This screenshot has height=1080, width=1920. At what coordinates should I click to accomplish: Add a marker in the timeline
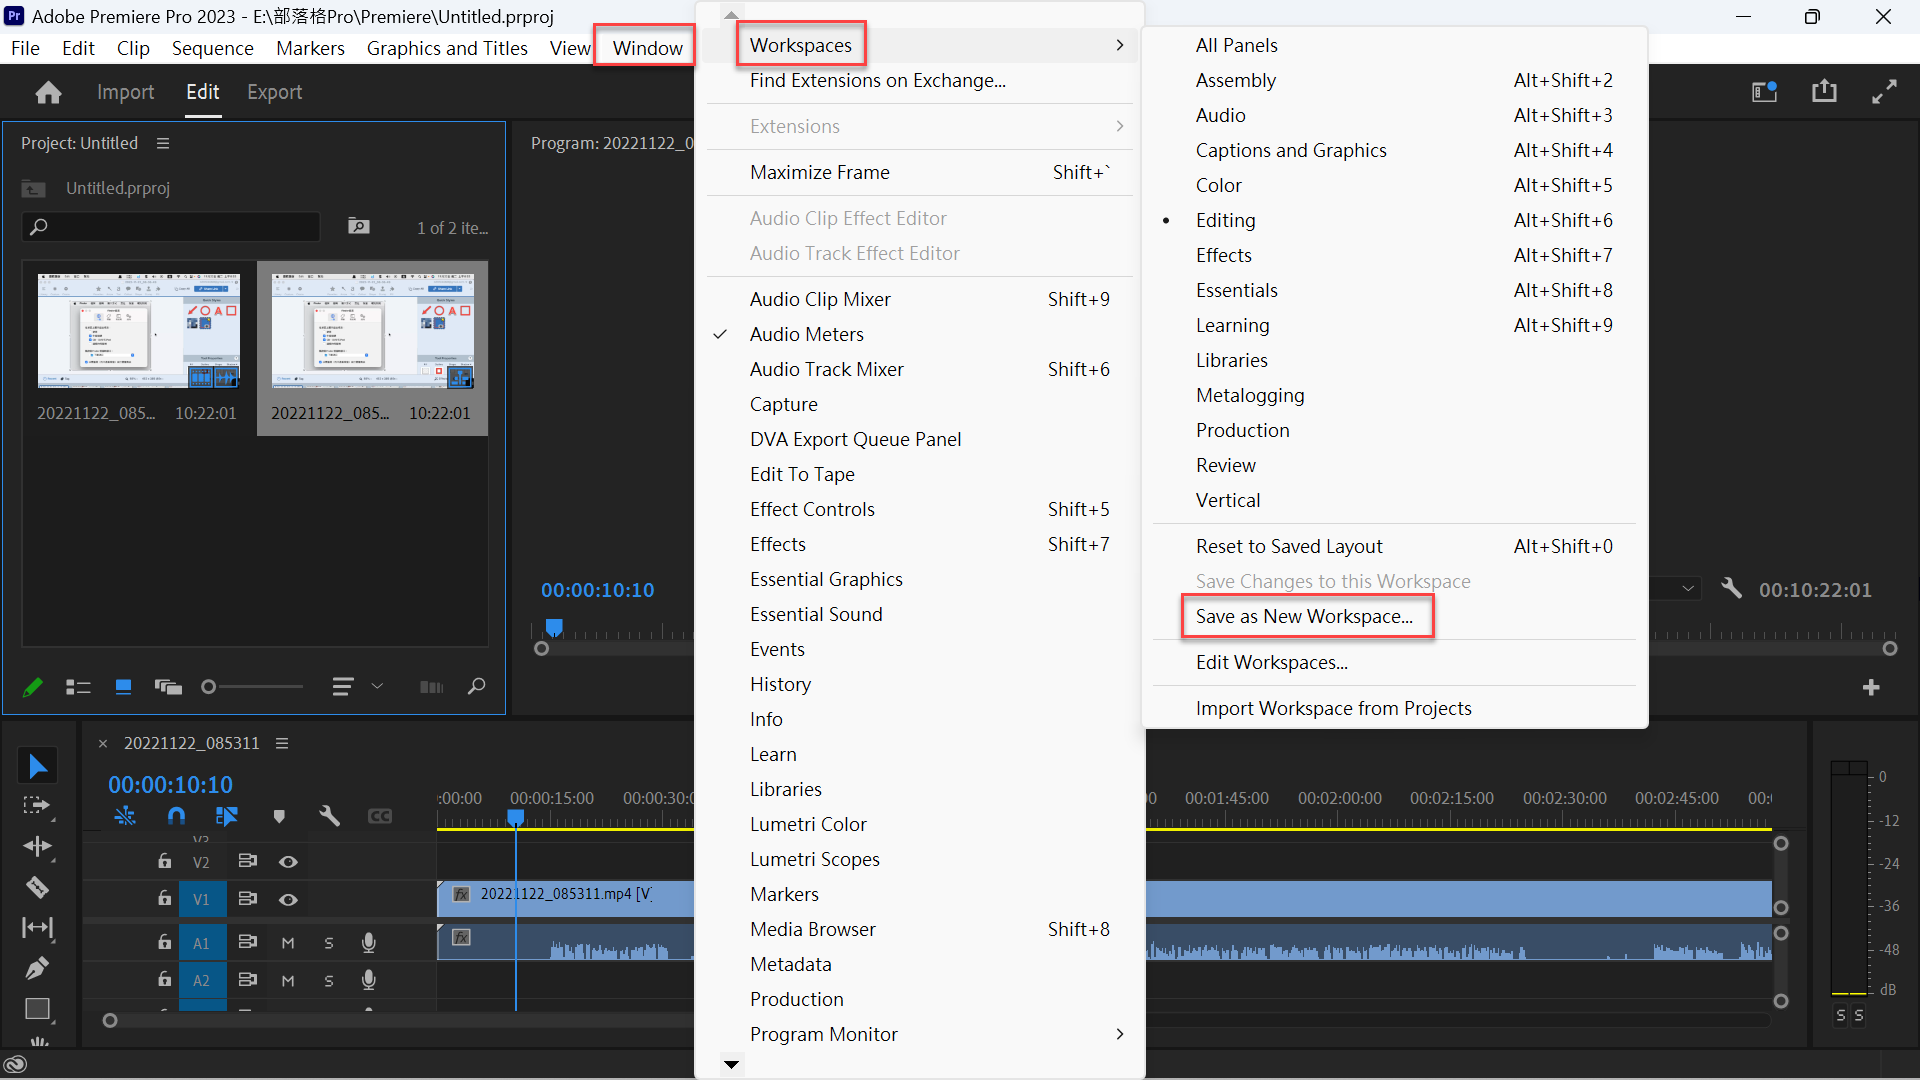pyautogui.click(x=279, y=816)
